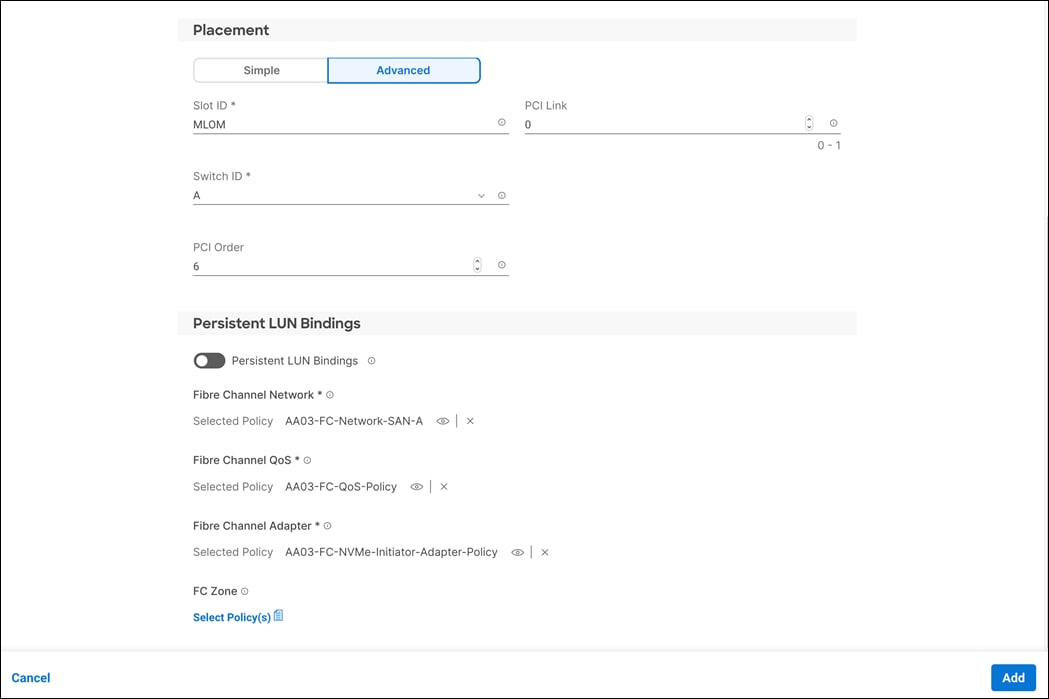View the AA03-FC-QoS-Policy details
This screenshot has width=1049, height=699.
[x=417, y=486]
